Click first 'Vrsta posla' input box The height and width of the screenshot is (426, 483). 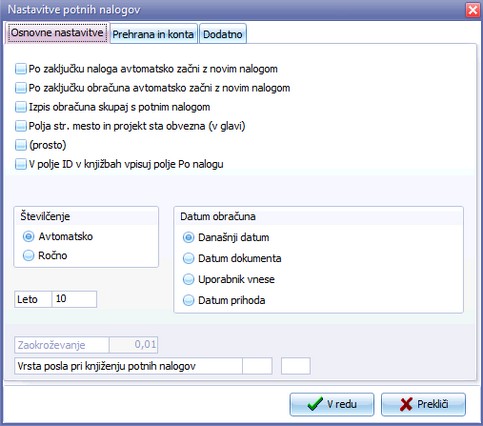pyautogui.click(x=257, y=366)
